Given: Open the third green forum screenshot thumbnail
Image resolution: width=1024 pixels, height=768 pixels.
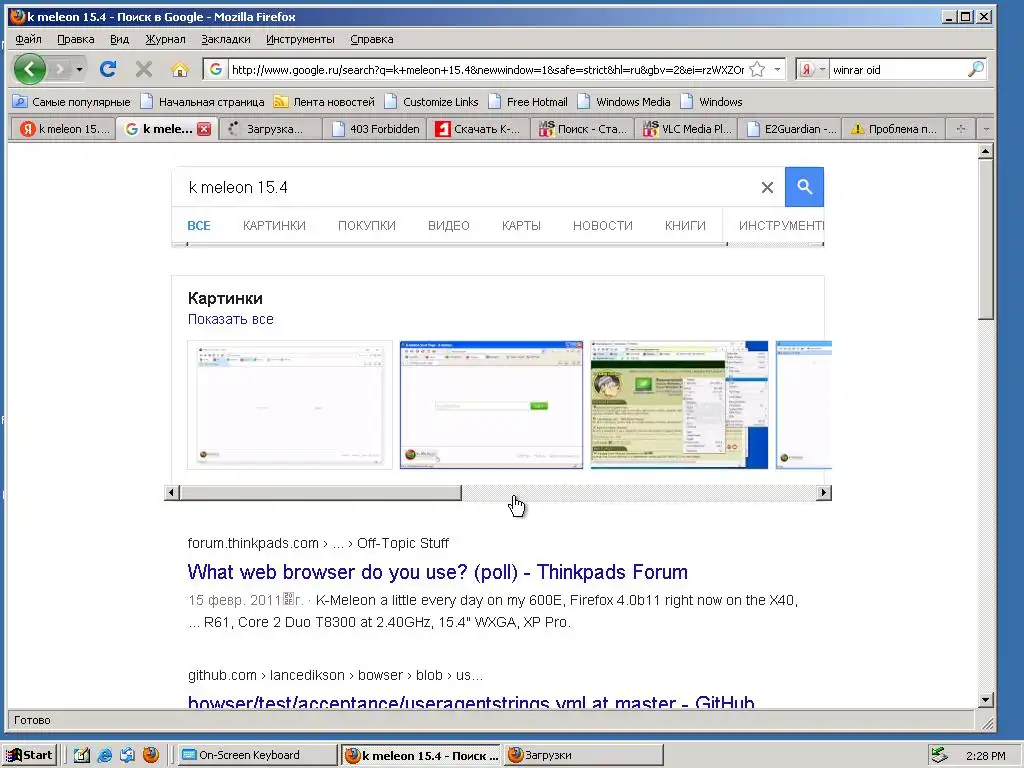Looking at the screenshot, I should click(x=679, y=405).
